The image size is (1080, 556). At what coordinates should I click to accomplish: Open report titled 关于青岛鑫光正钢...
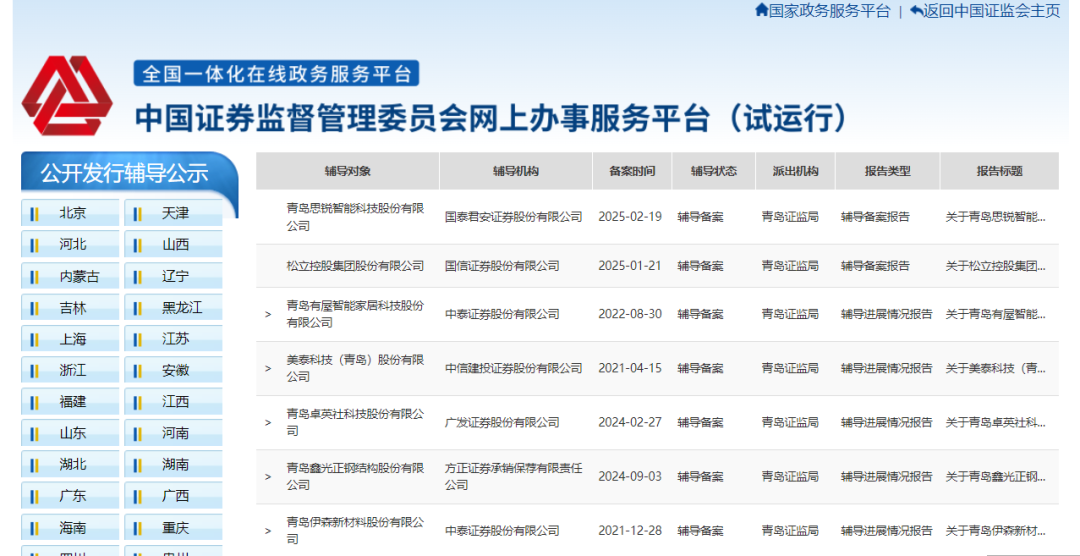(995, 477)
